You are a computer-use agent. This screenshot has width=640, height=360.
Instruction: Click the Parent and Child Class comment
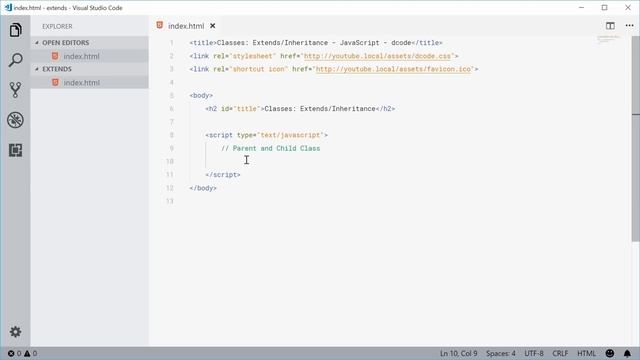click(271, 148)
